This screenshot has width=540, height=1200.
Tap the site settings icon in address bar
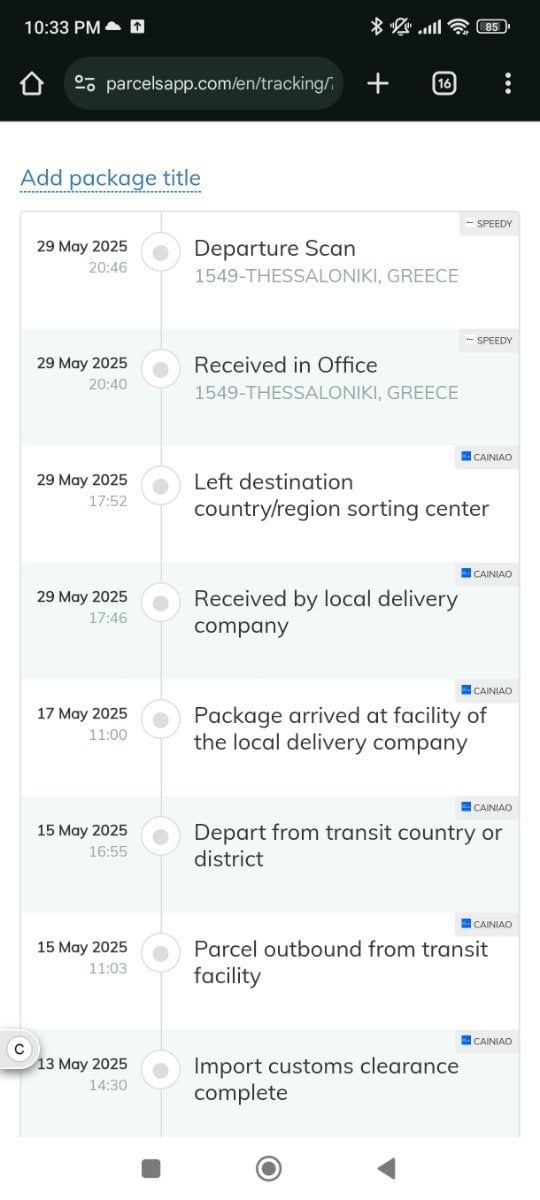point(86,84)
